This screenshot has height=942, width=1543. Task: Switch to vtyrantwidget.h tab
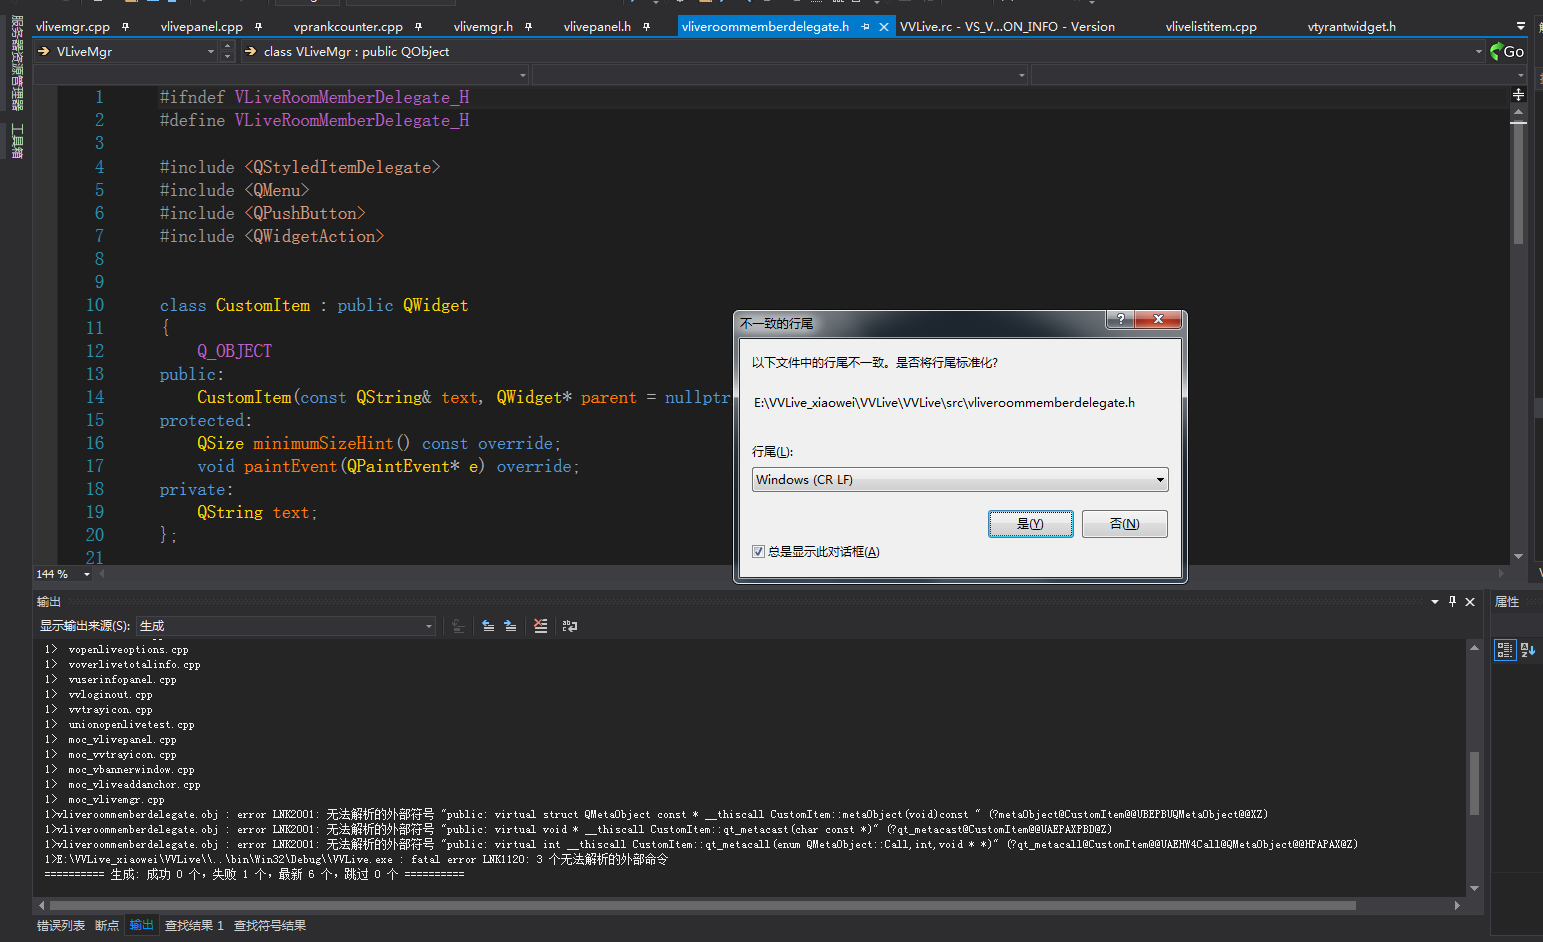click(x=1352, y=27)
